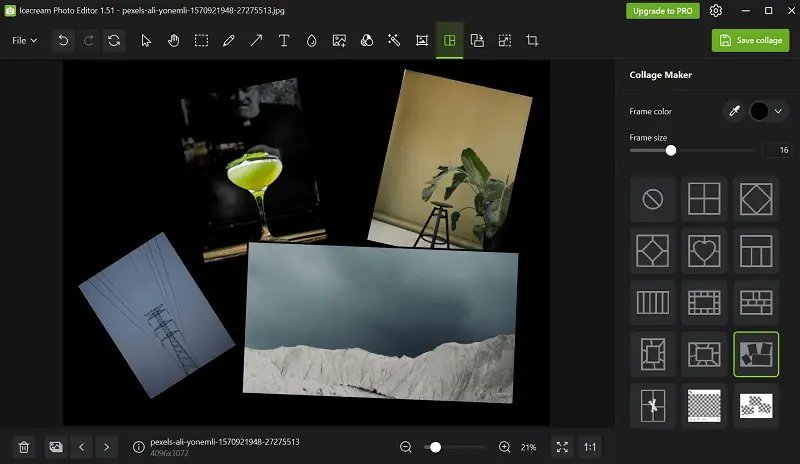Screen dimensions: 800x464
Task: Open settings gear icon
Action: [716, 11]
